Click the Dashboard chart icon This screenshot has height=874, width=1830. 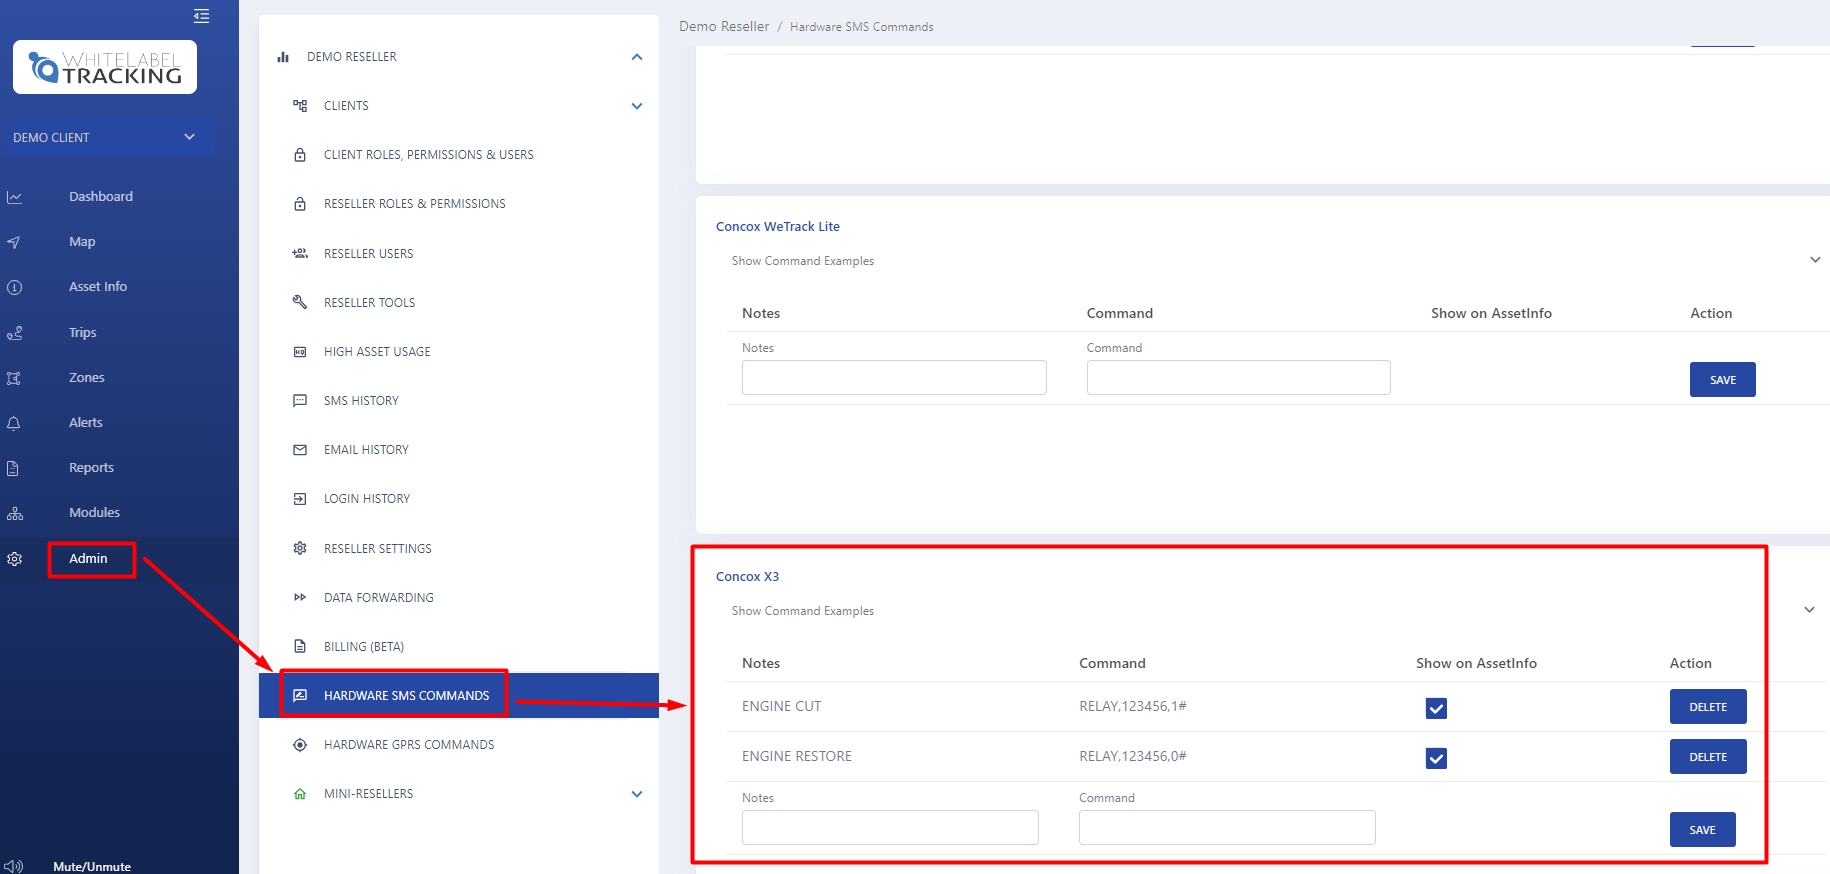[14, 197]
